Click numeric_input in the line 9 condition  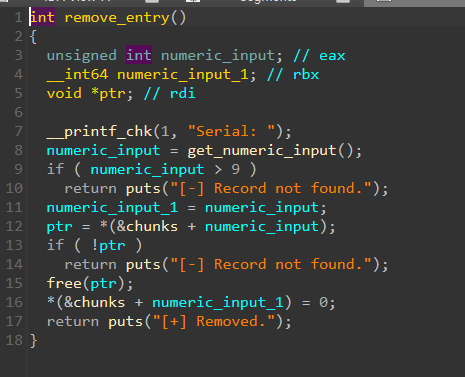click(147, 169)
